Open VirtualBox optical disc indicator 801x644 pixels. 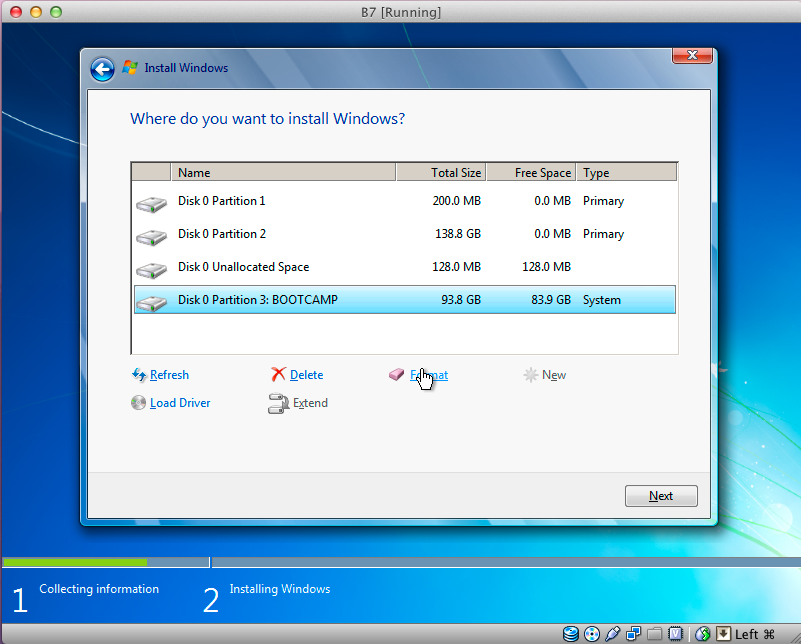point(592,634)
